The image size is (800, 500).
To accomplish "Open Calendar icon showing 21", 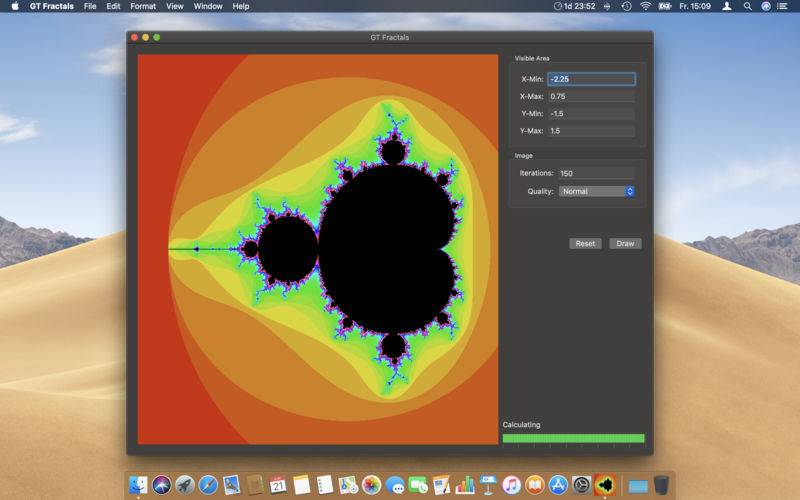I will (278, 485).
